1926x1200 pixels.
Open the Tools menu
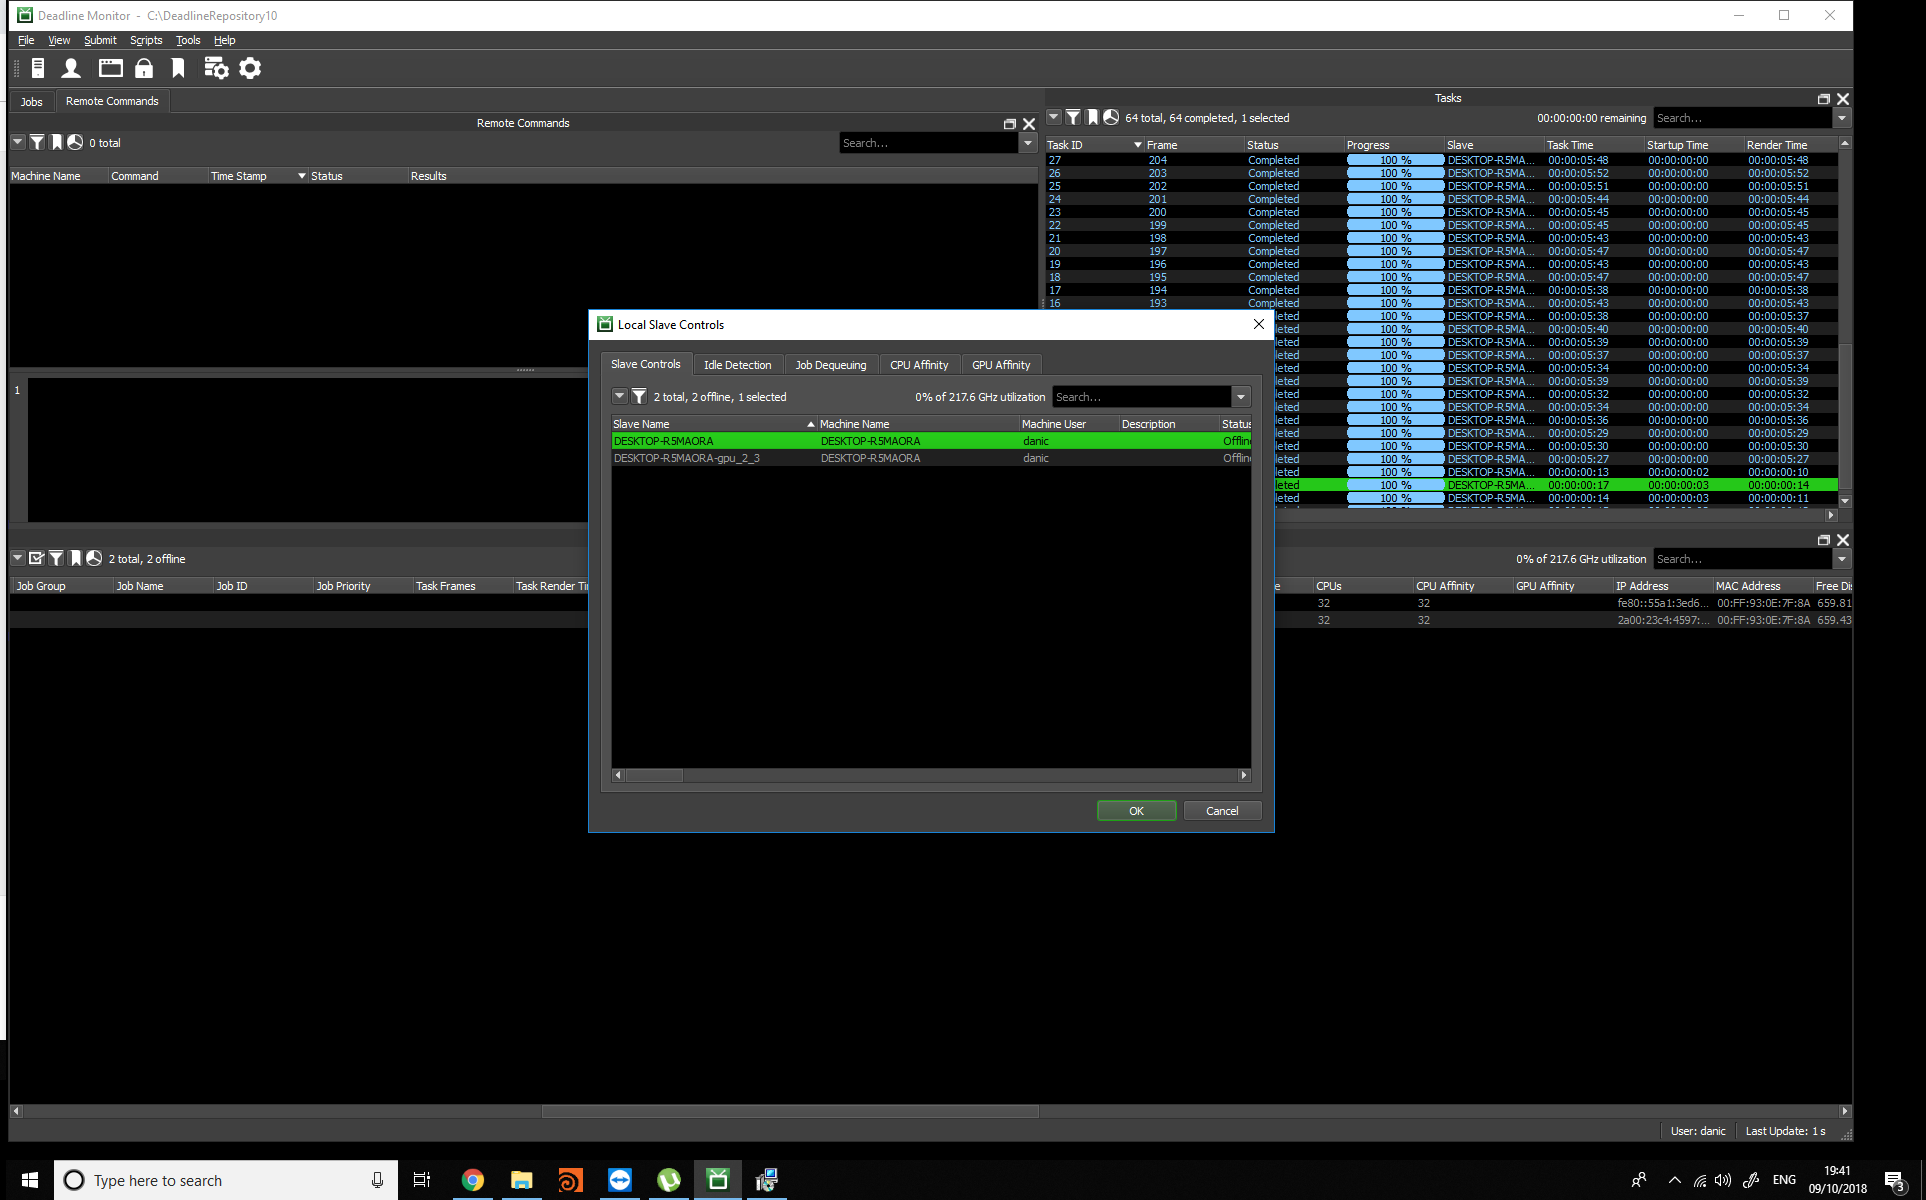187,40
